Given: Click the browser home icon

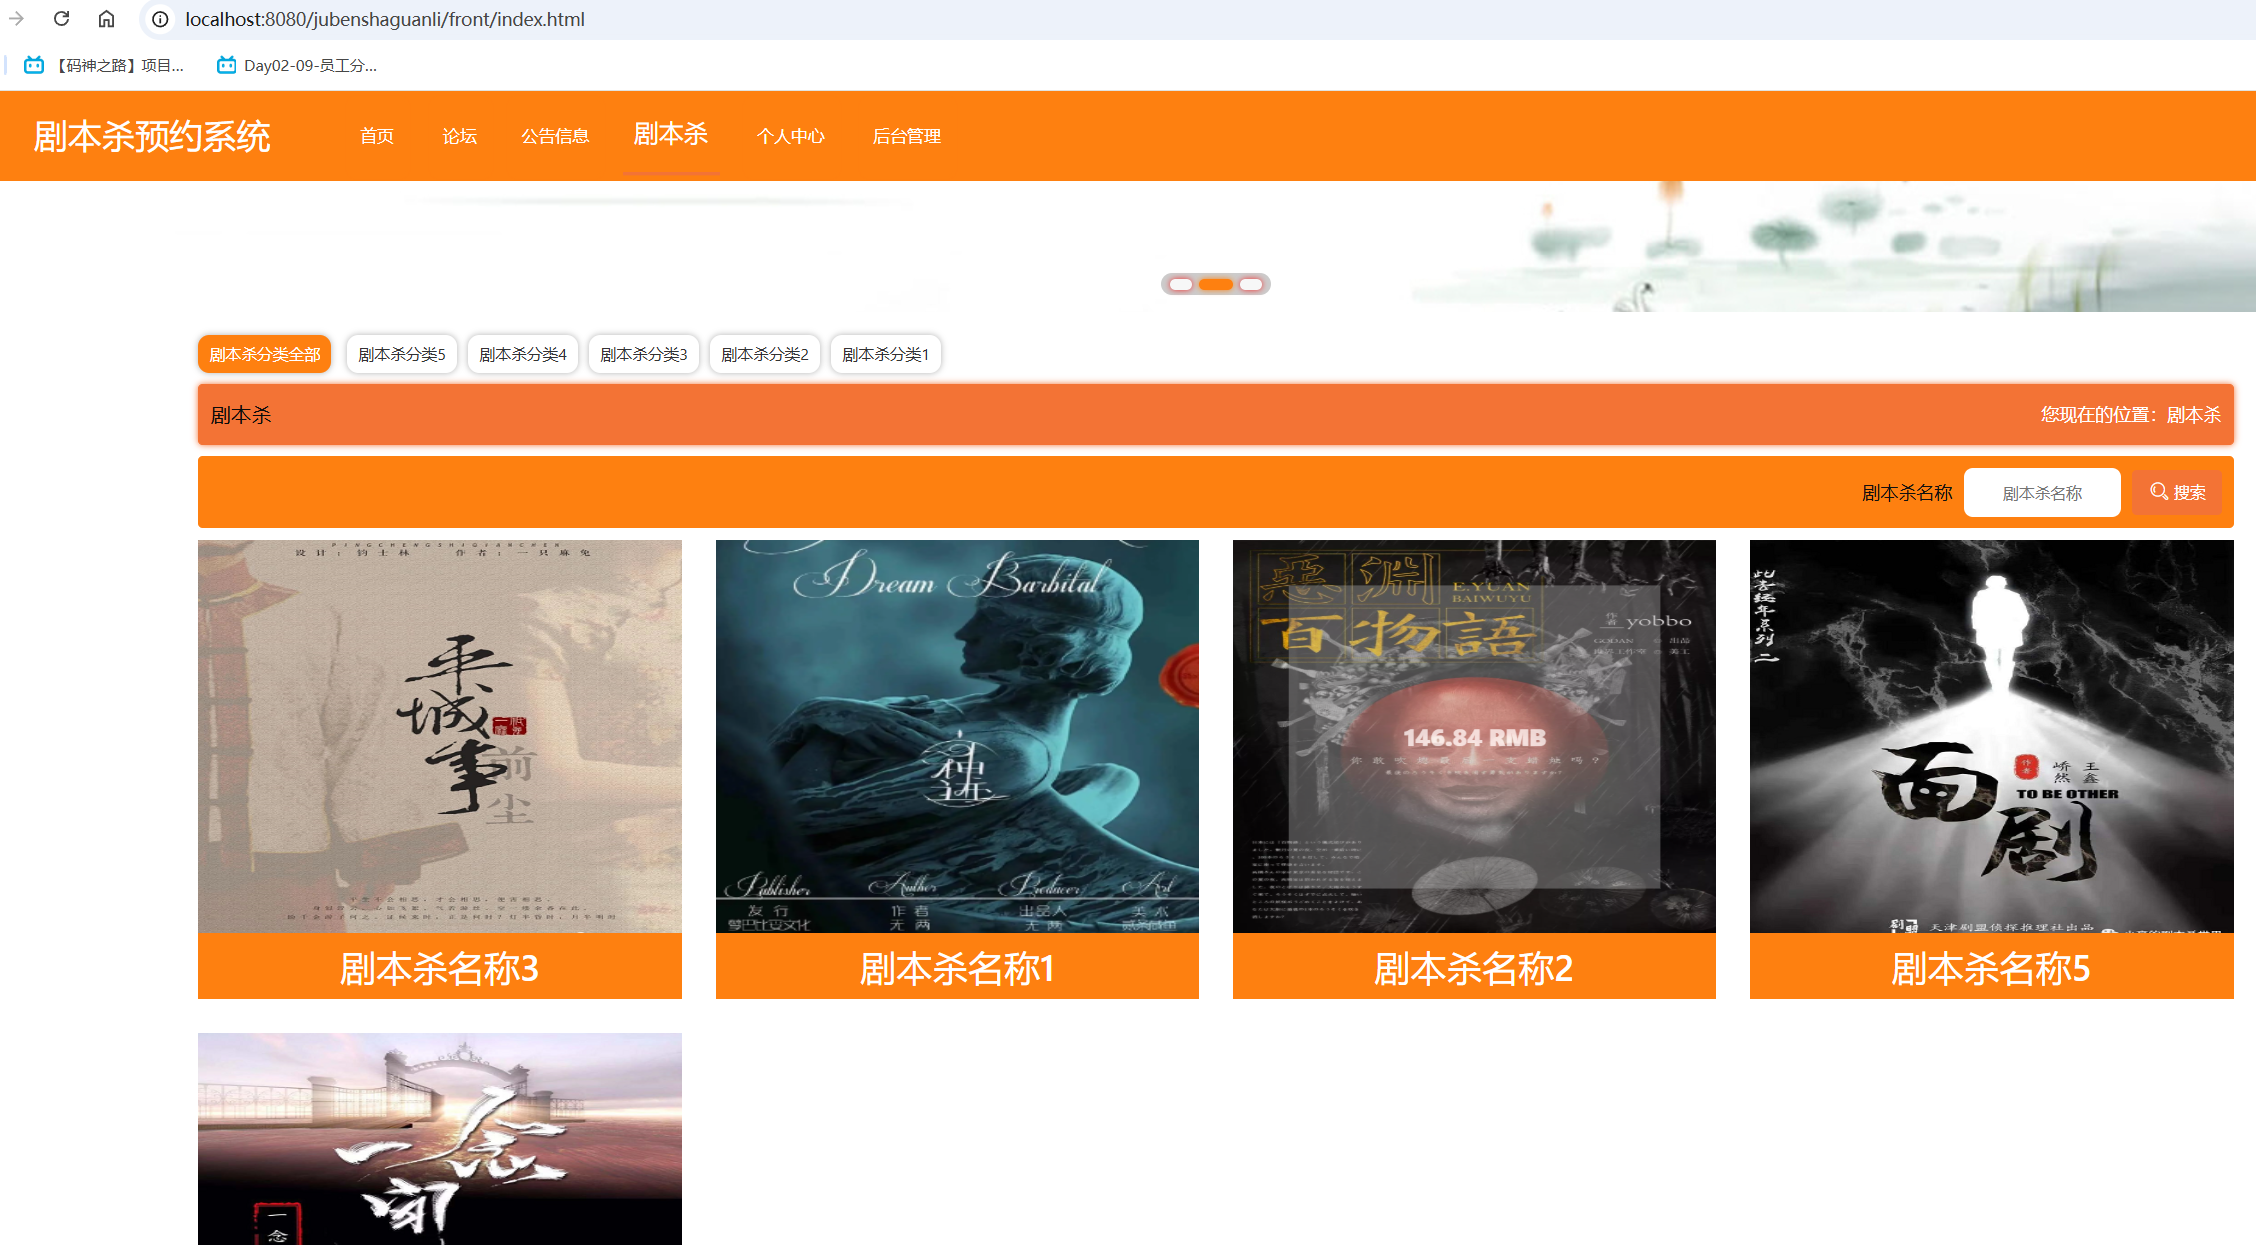Looking at the screenshot, I should point(106,19).
